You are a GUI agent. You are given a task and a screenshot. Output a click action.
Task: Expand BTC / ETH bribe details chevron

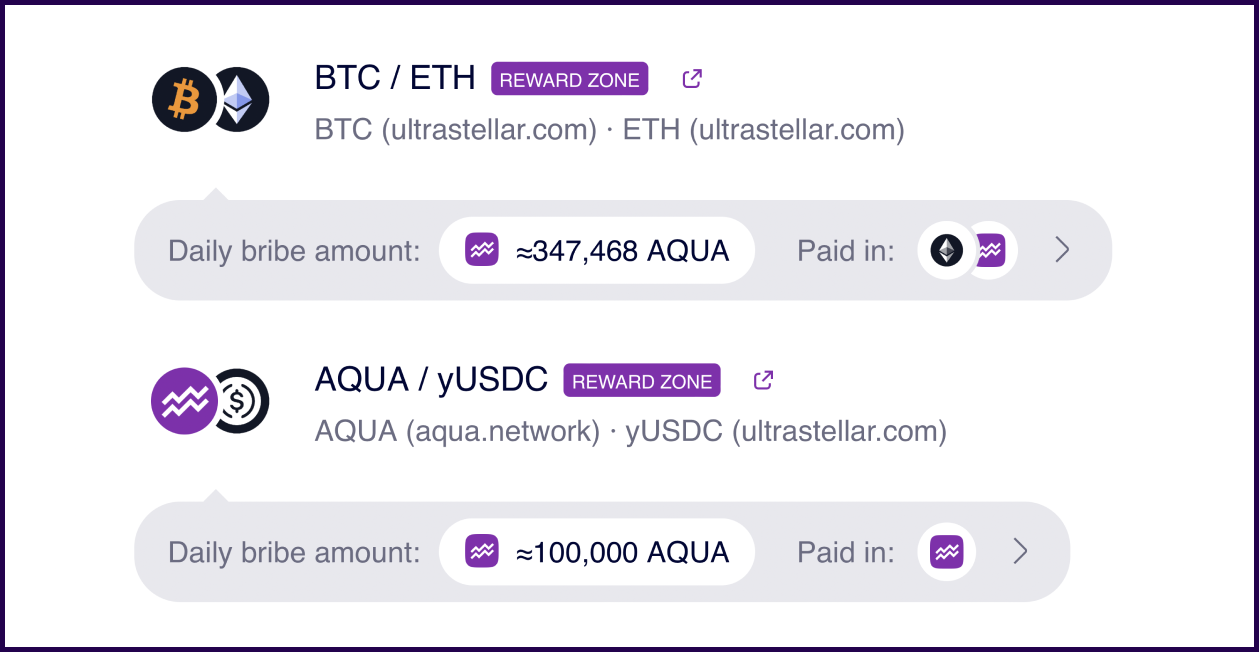[x=1062, y=250]
